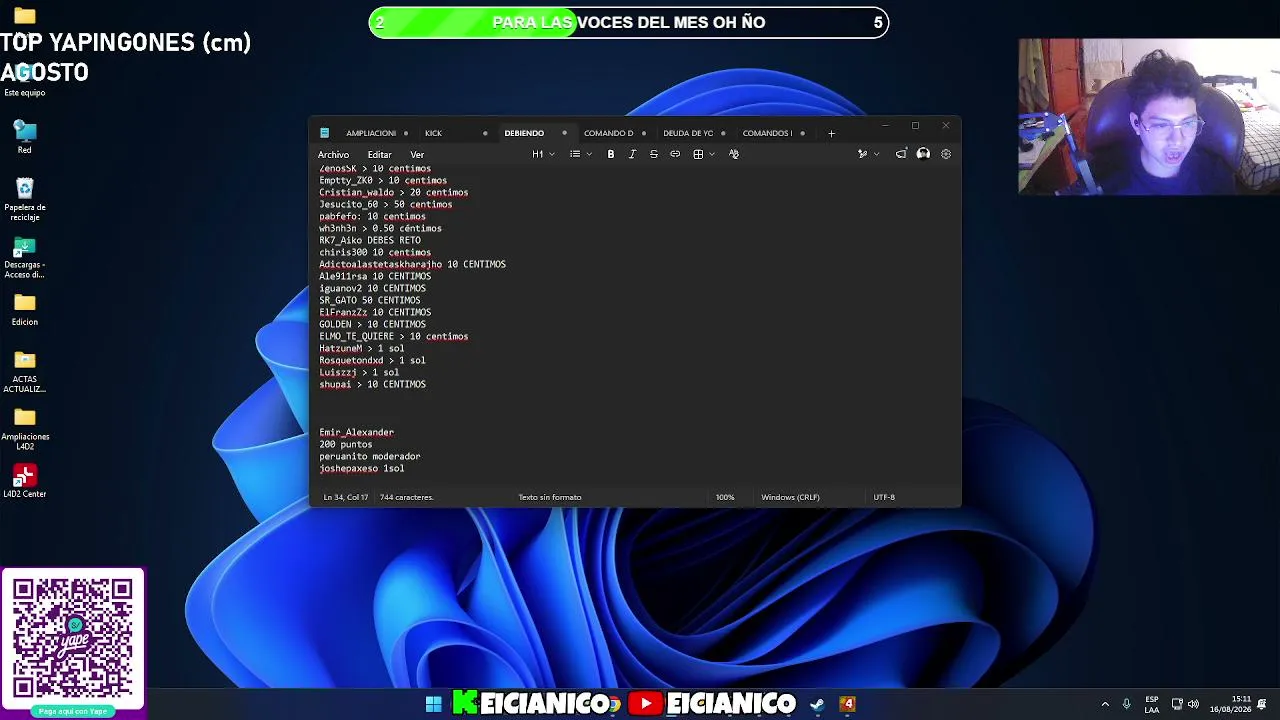Click the Windows (CRLF) line ending indicator
The image size is (1280, 720).
pyautogui.click(x=790, y=497)
